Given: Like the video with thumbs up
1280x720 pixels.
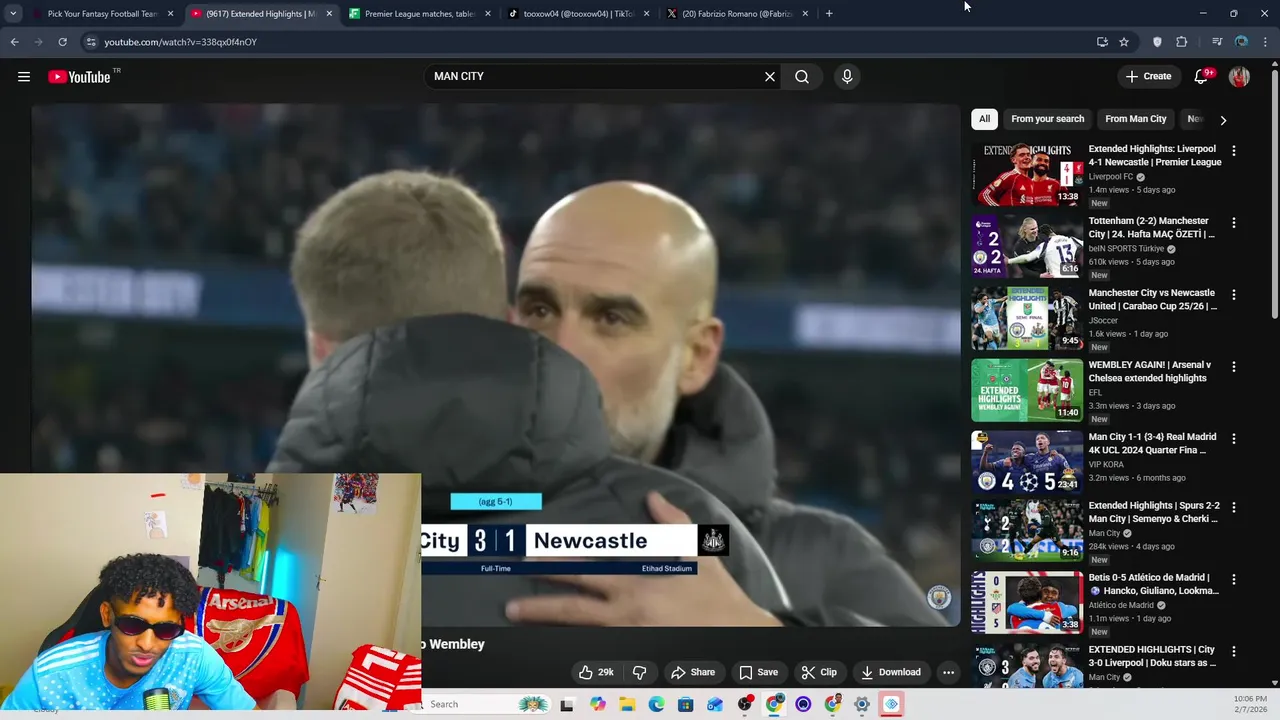Looking at the screenshot, I should click(x=597, y=672).
